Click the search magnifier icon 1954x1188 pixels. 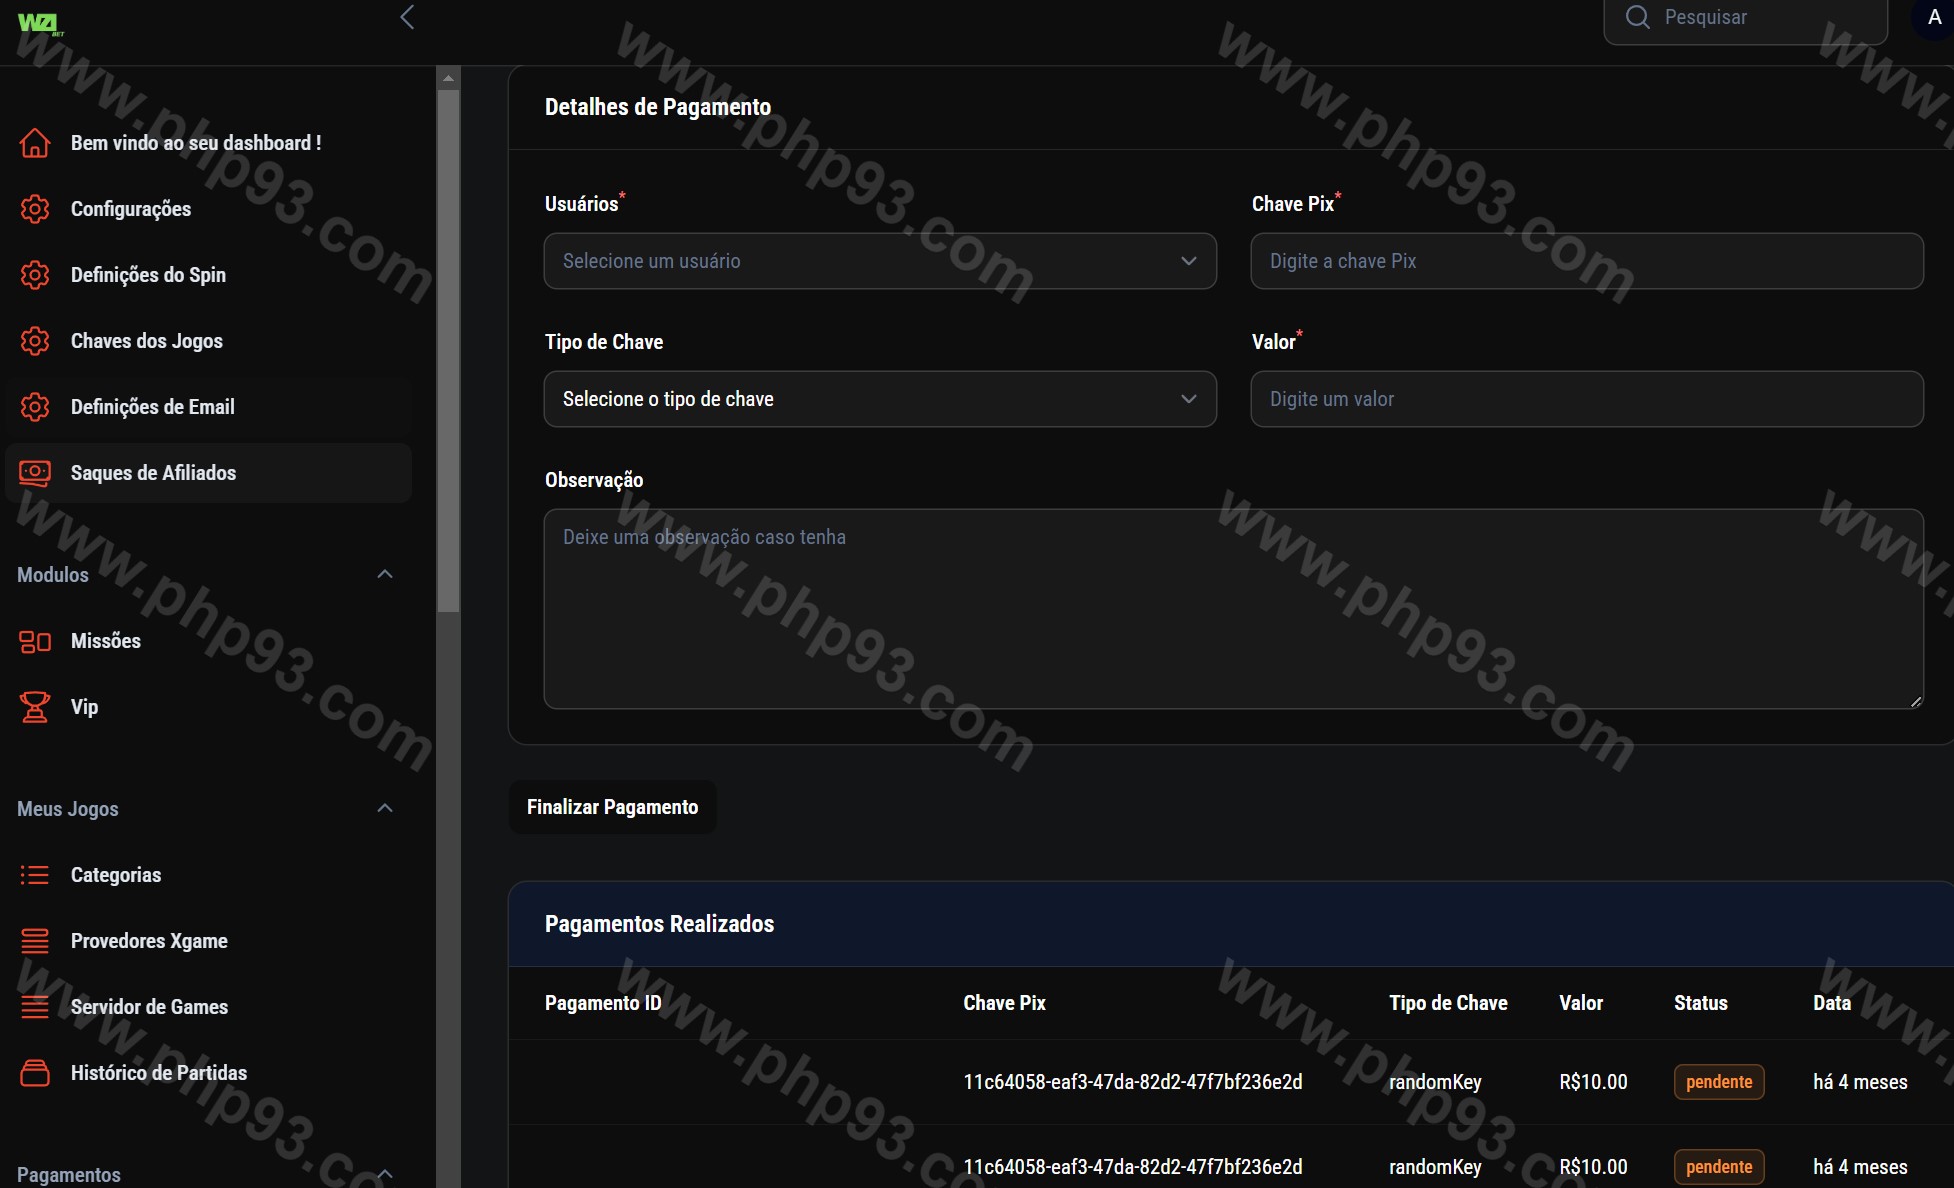(x=1637, y=17)
